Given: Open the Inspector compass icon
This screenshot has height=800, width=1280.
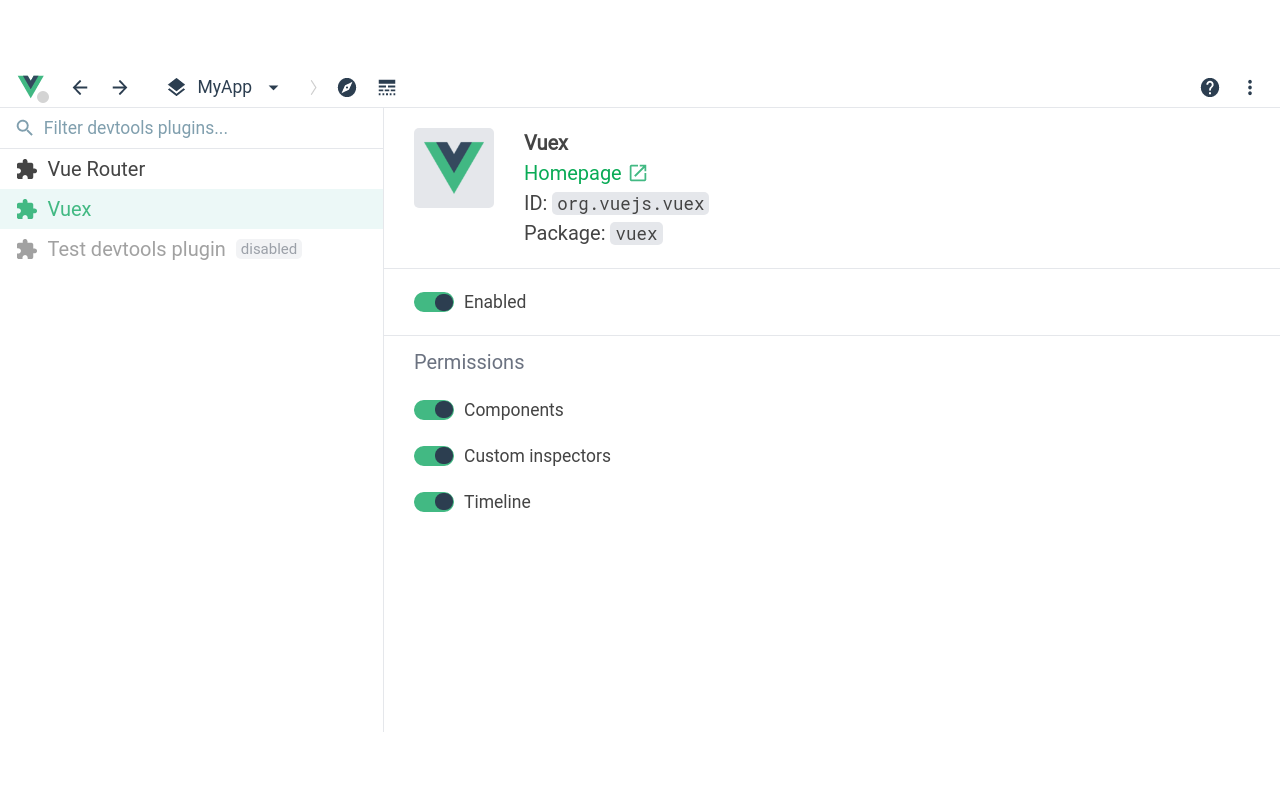Looking at the screenshot, I should coord(347,88).
